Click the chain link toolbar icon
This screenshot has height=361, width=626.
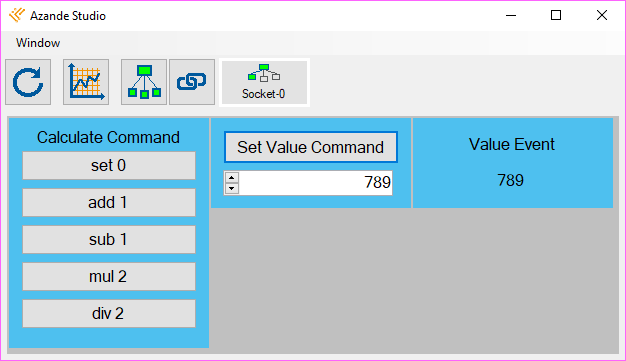pos(192,82)
